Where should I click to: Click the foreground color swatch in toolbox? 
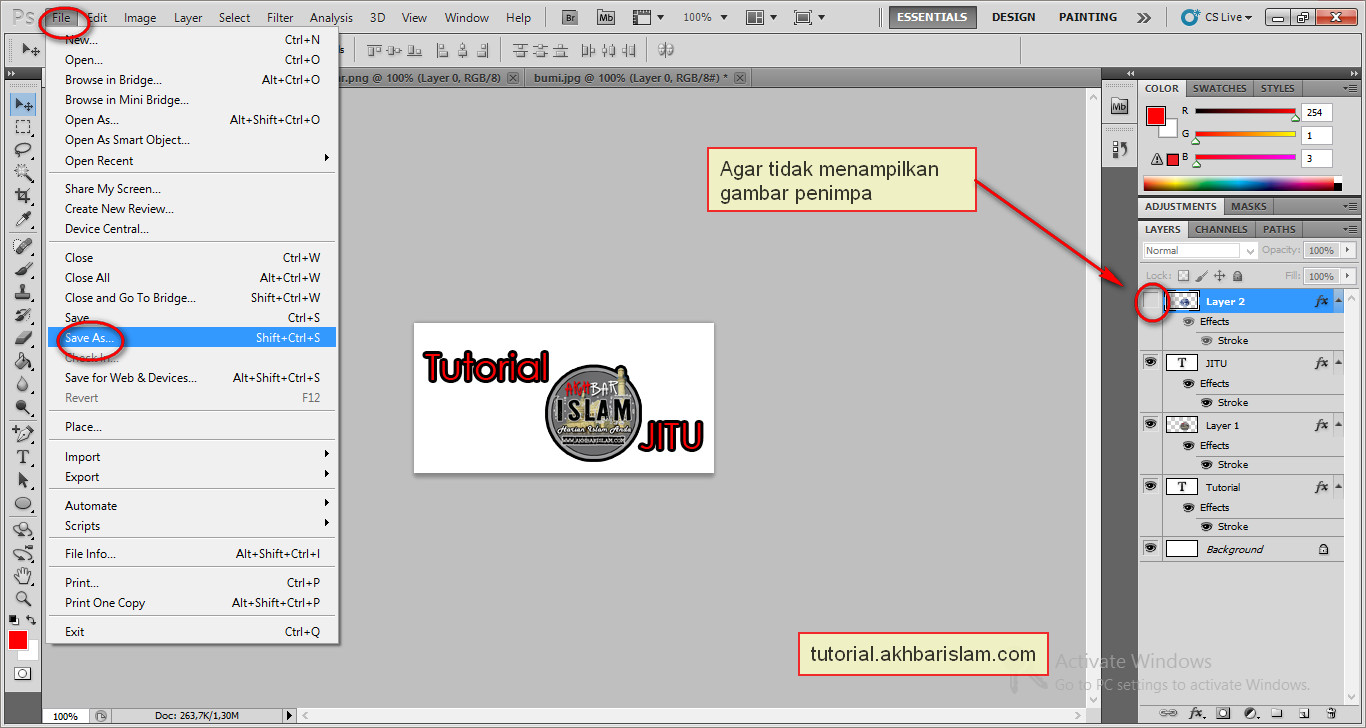[18, 640]
